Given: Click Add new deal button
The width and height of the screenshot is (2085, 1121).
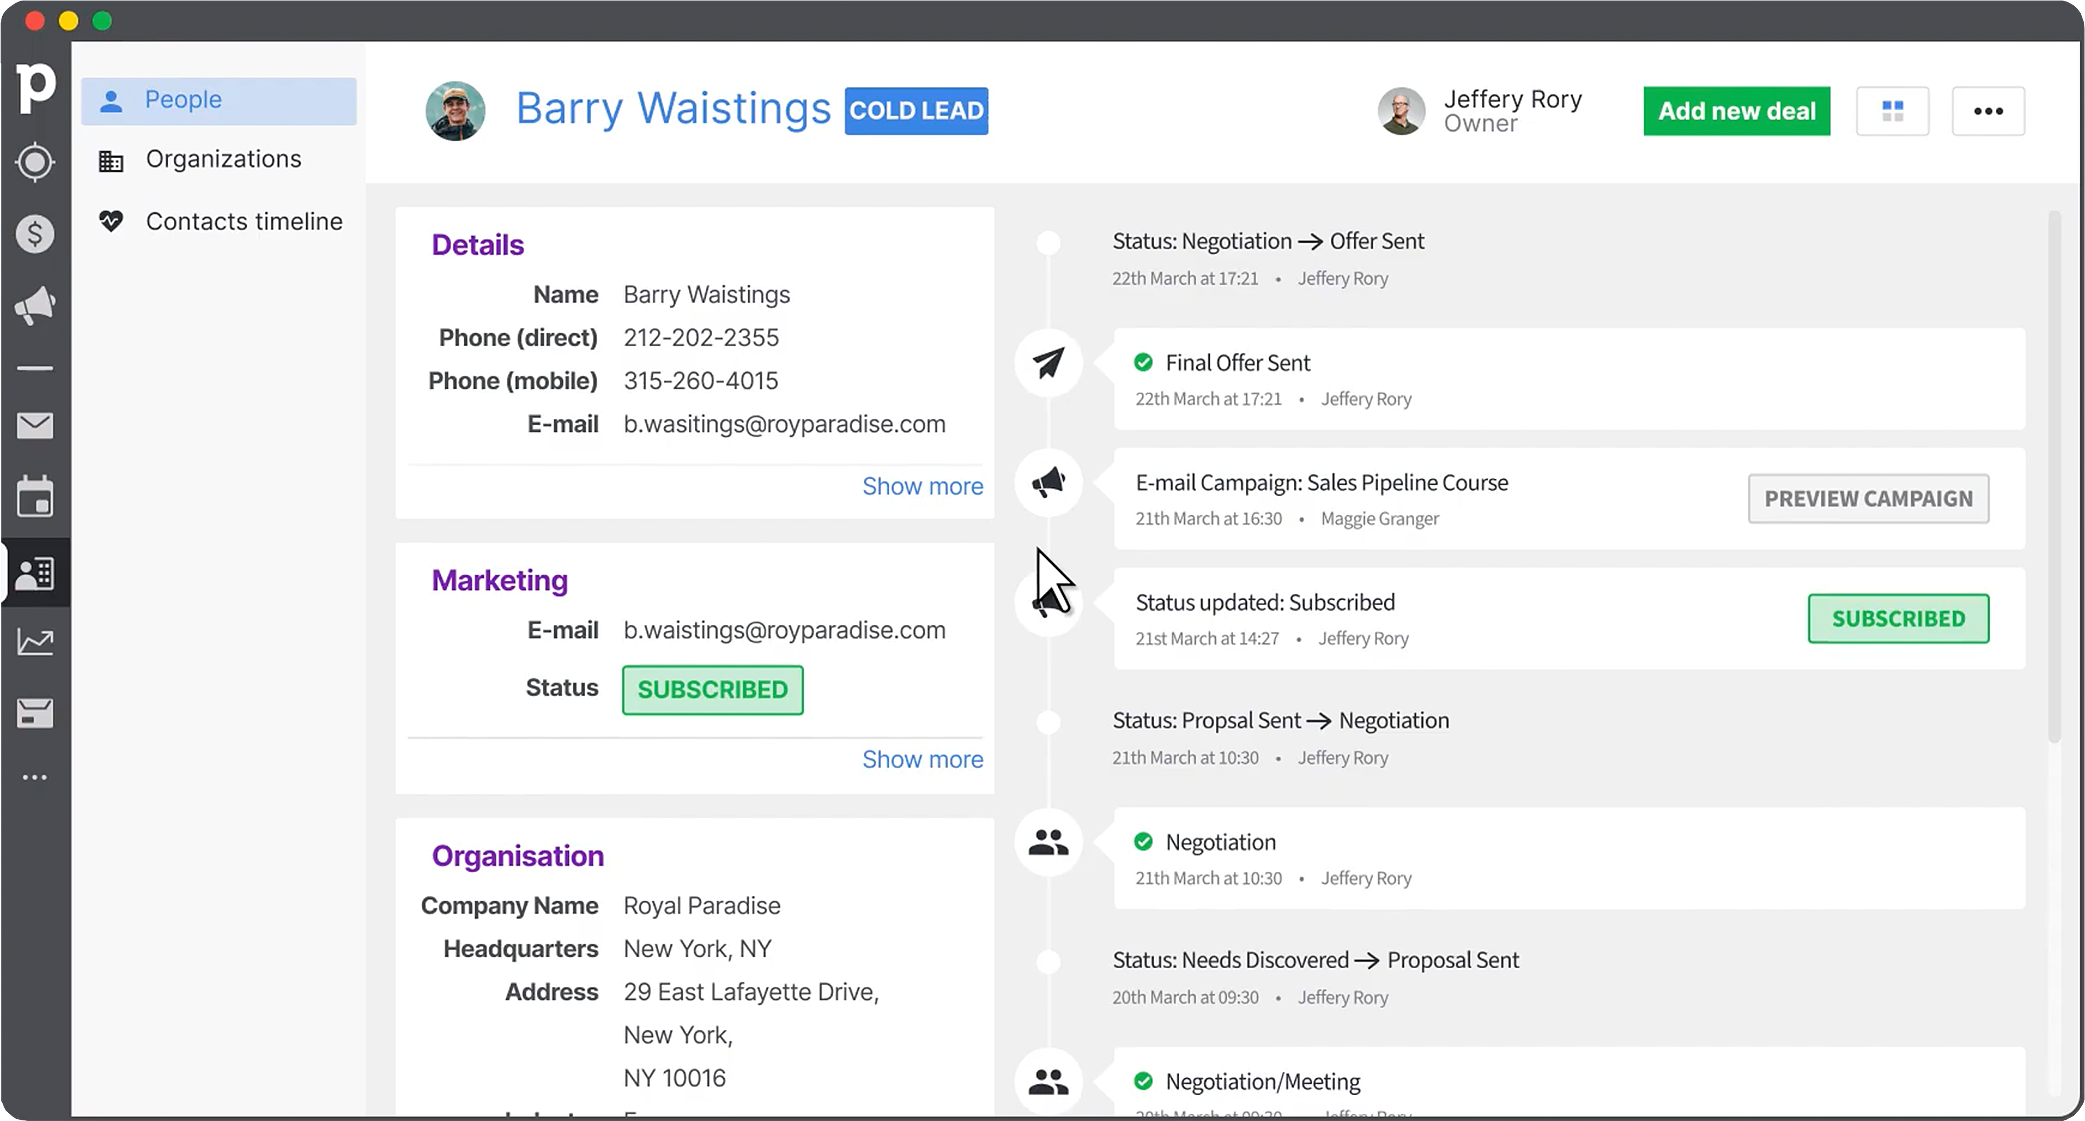Looking at the screenshot, I should pyautogui.click(x=1737, y=110).
